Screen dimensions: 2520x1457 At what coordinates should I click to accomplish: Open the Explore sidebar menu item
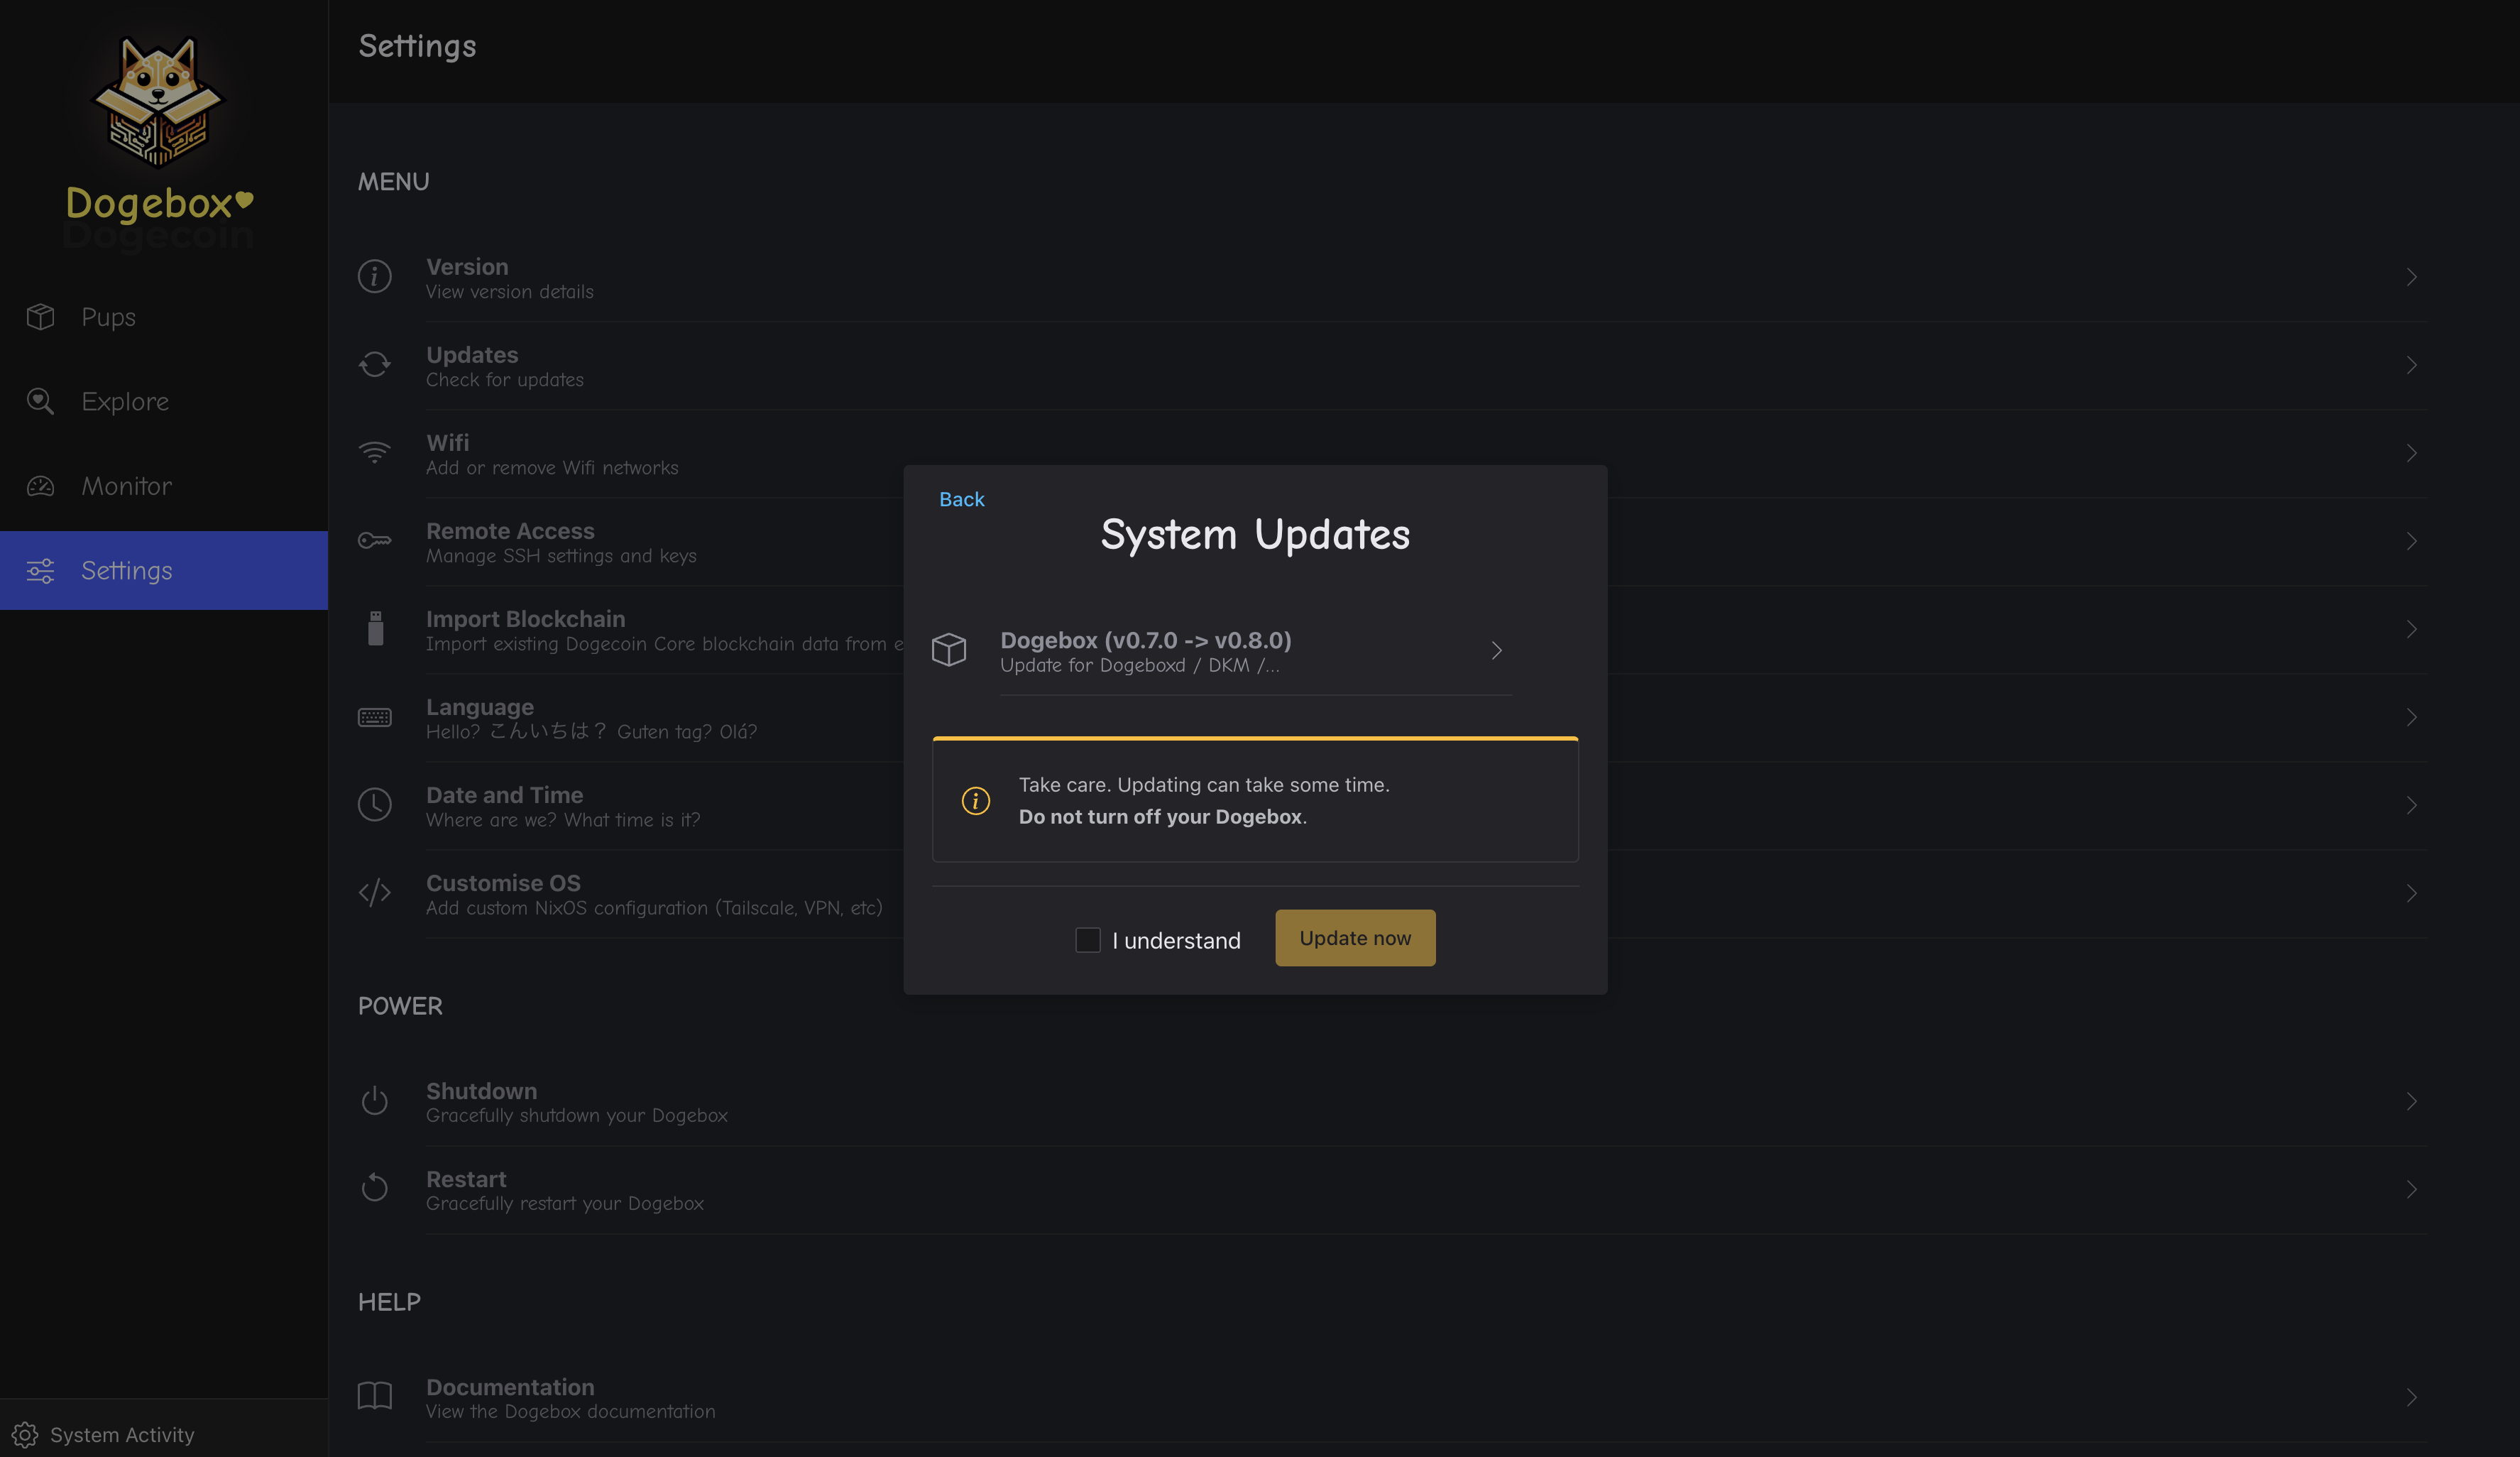pyautogui.click(x=125, y=401)
